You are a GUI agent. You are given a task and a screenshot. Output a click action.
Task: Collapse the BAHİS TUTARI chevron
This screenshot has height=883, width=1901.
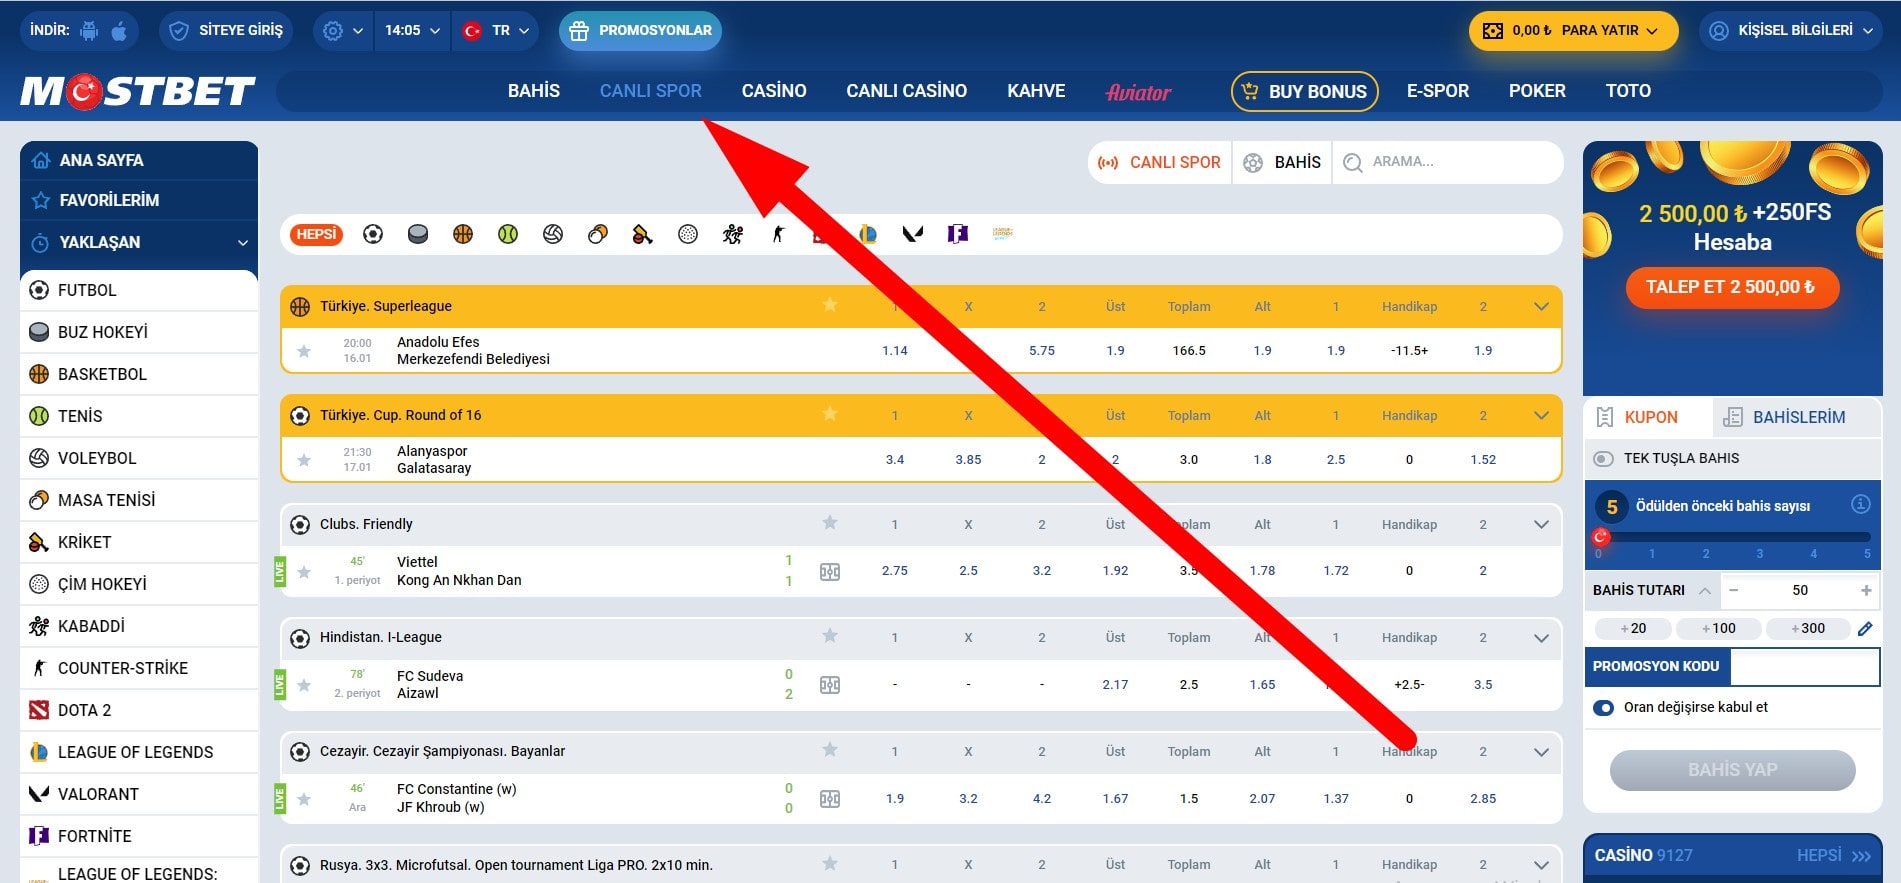pyautogui.click(x=1705, y=591)
